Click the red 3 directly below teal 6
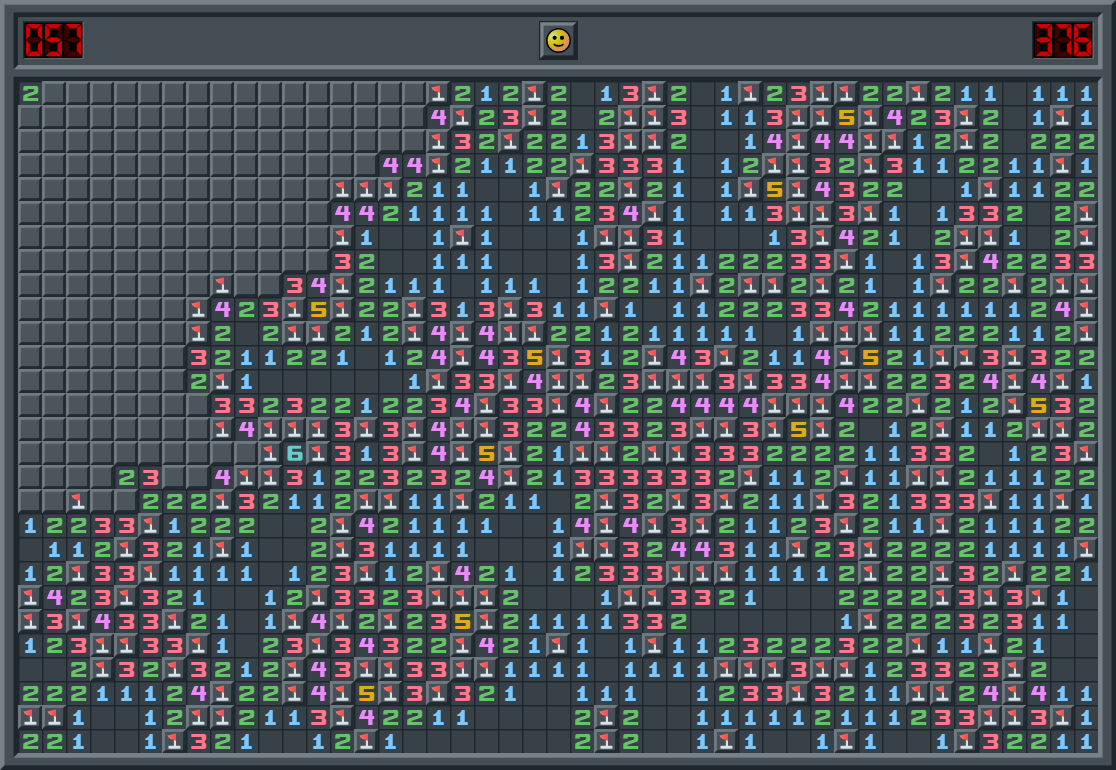Image resolution: width=1116 pixels, height=770 pixels. [294, 477]
